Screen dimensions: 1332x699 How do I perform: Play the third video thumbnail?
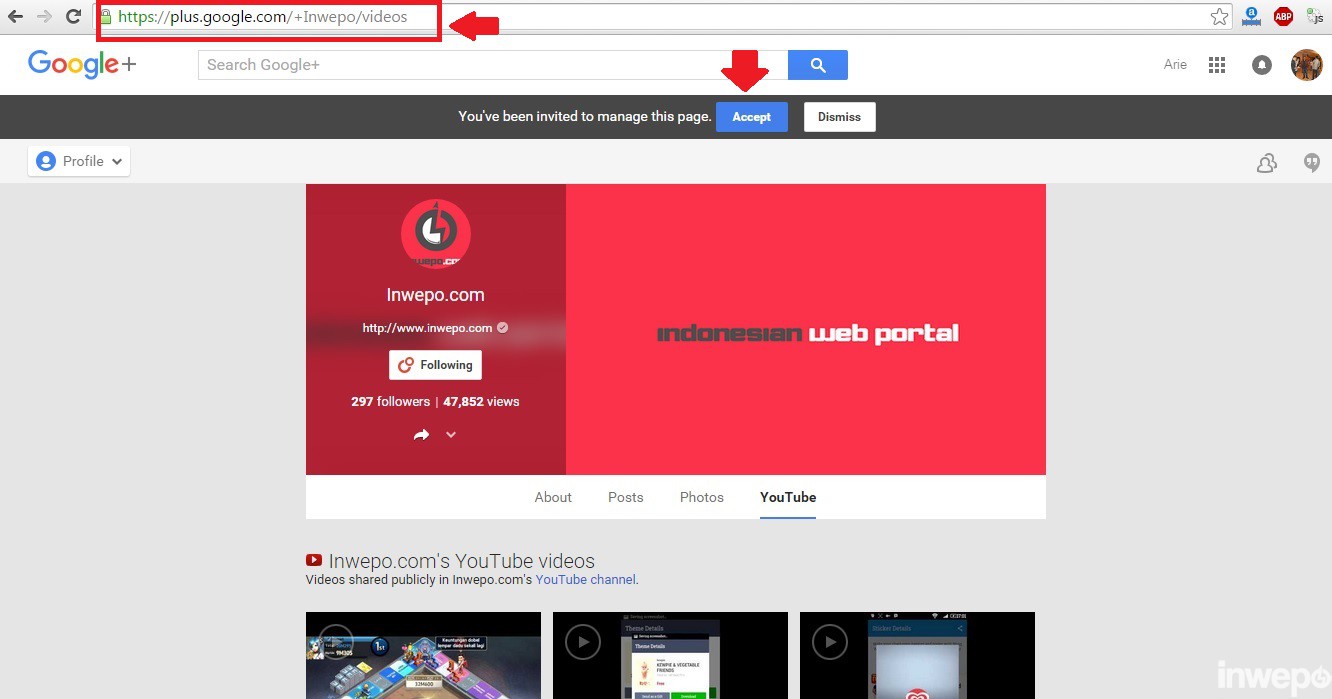(917, 656)
